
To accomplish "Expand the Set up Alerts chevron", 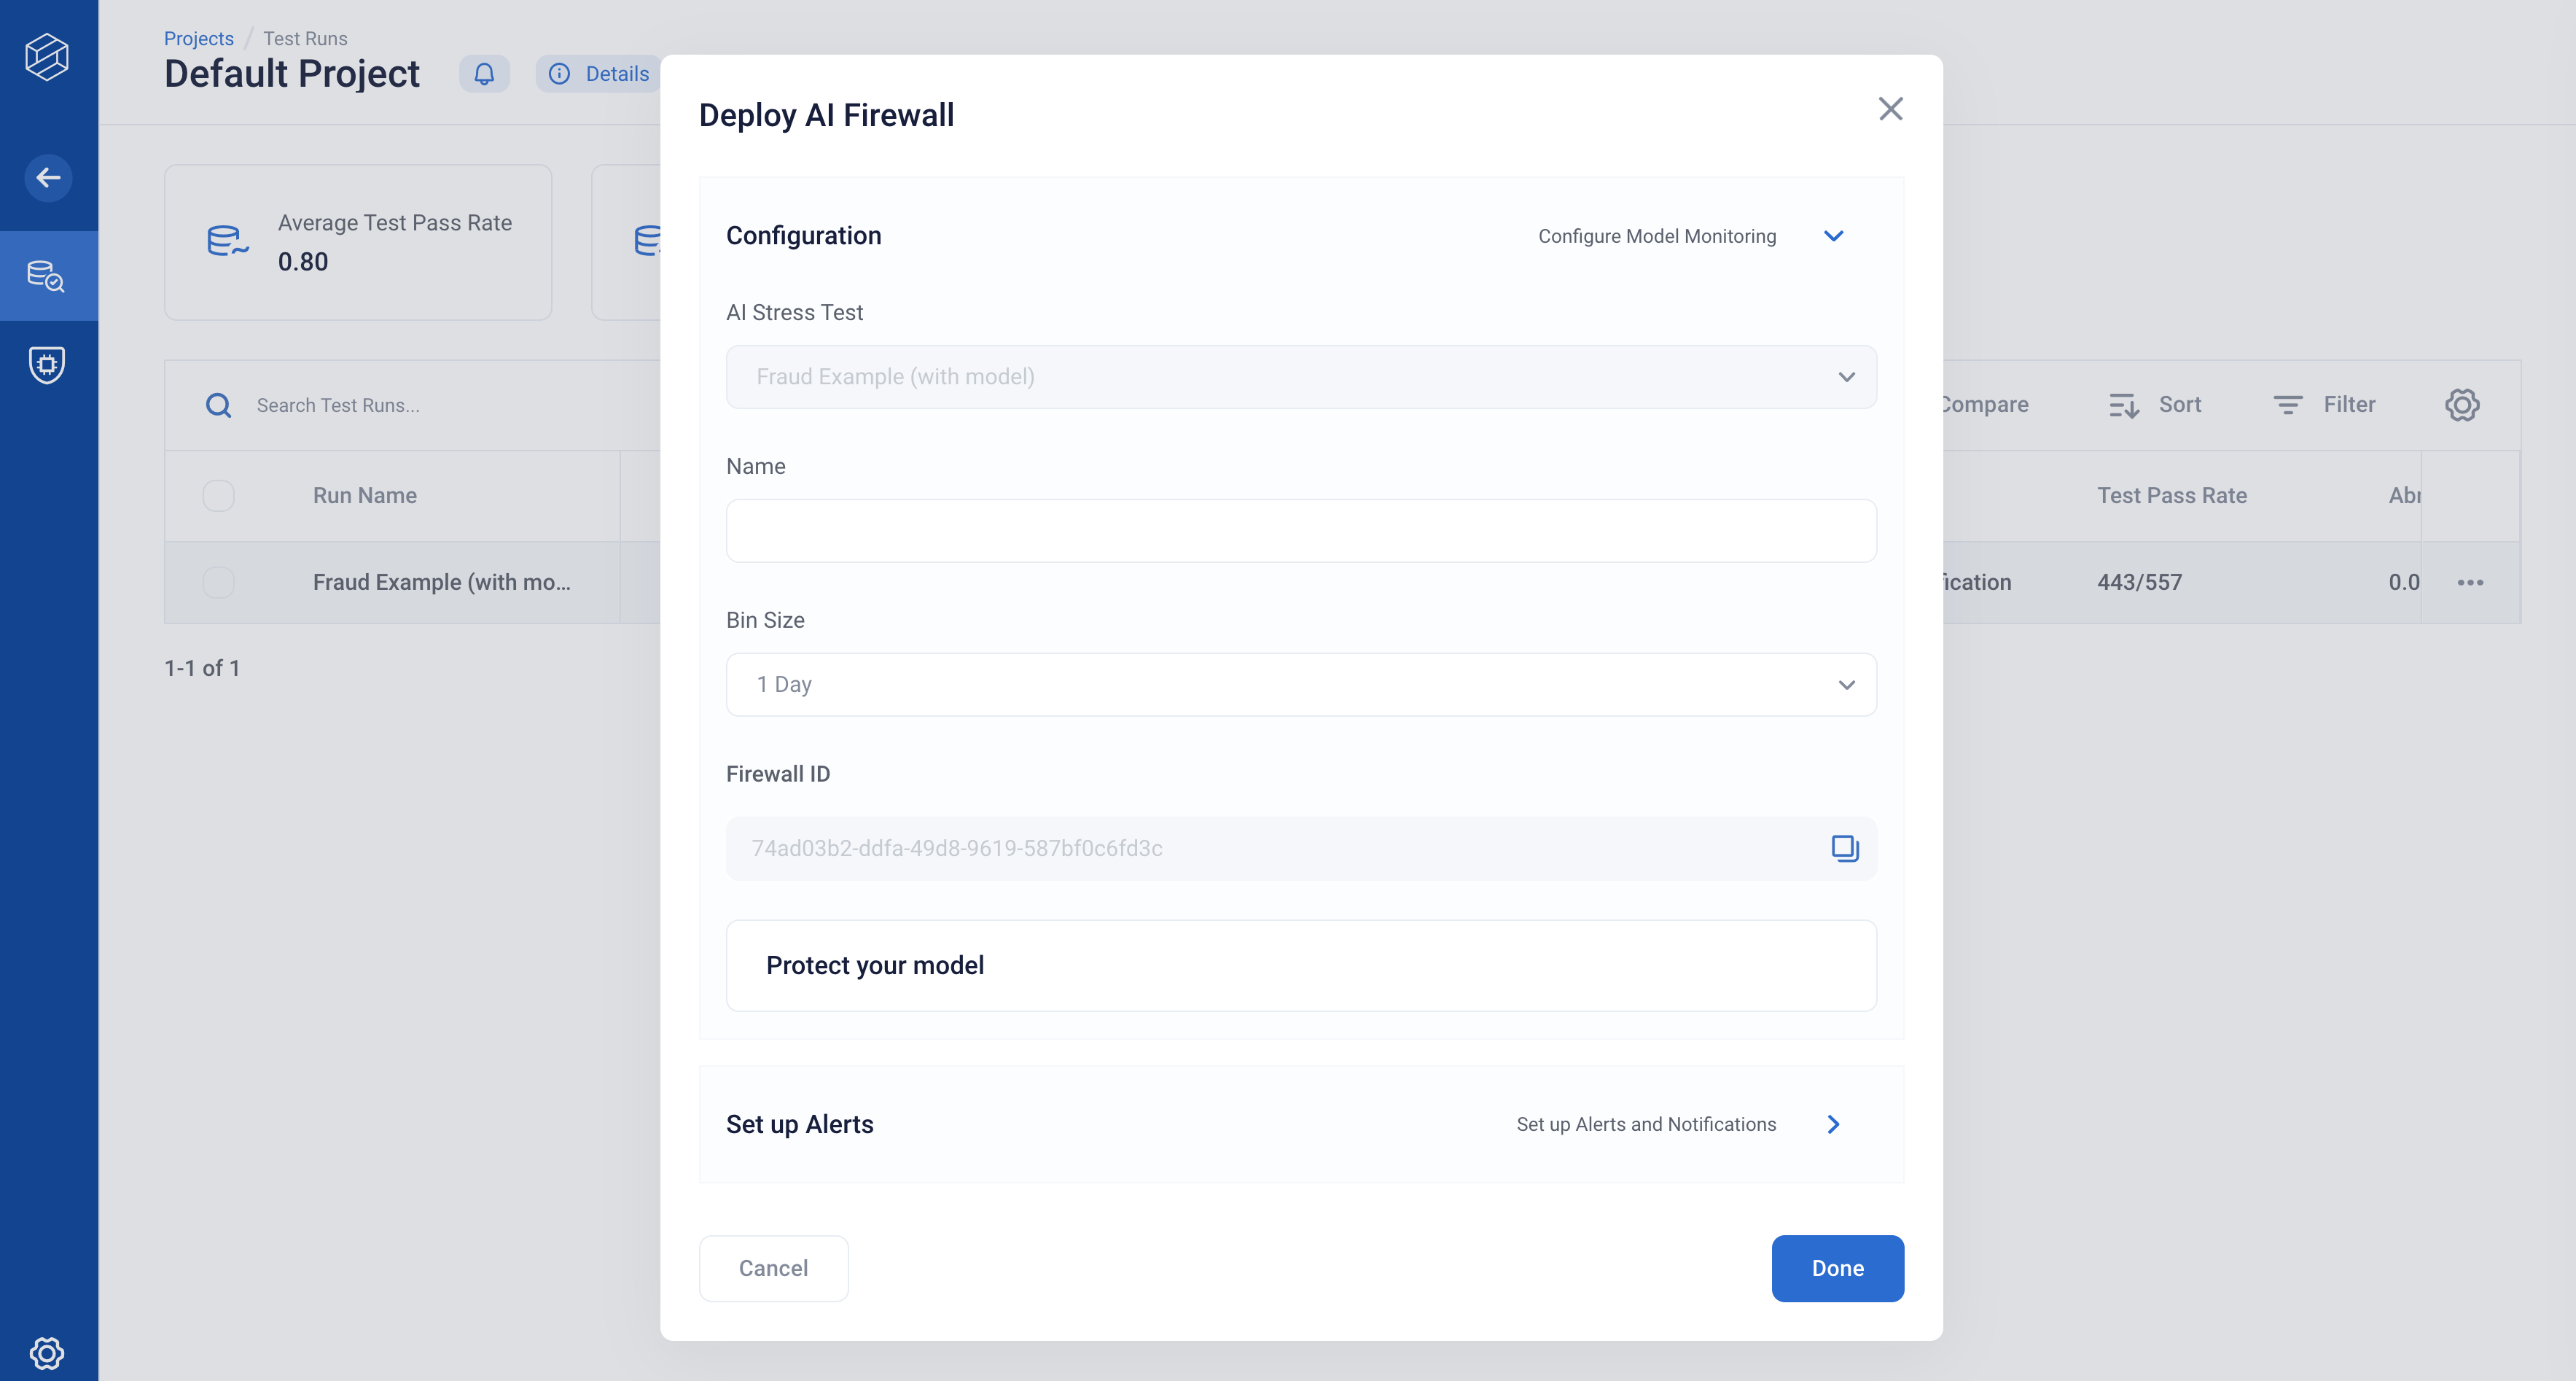I will click(x=1833, y=1125).
